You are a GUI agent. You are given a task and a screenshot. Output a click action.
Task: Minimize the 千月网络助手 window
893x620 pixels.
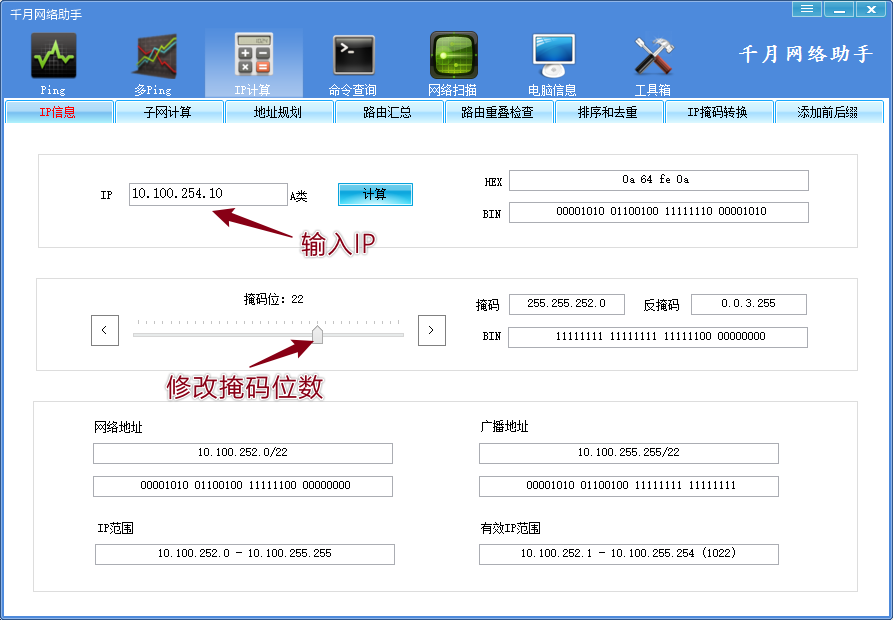pos(839,9)
